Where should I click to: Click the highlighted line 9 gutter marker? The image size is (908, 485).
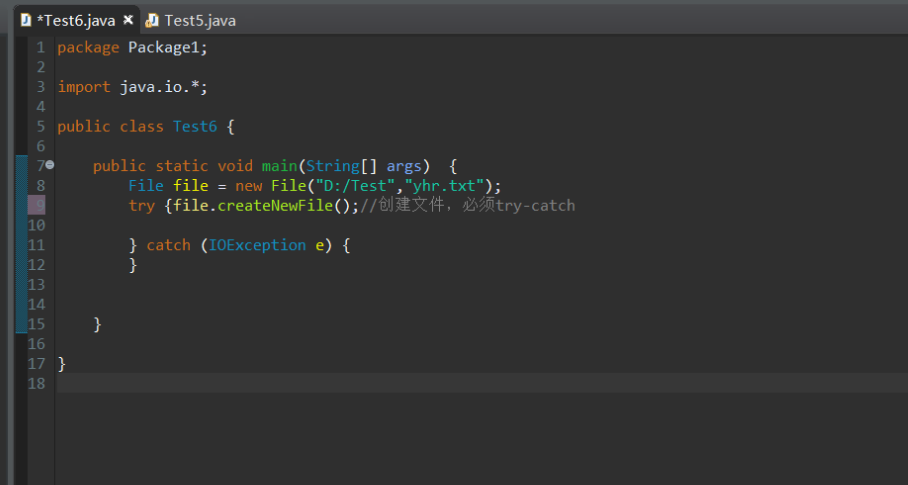(36, 205)
